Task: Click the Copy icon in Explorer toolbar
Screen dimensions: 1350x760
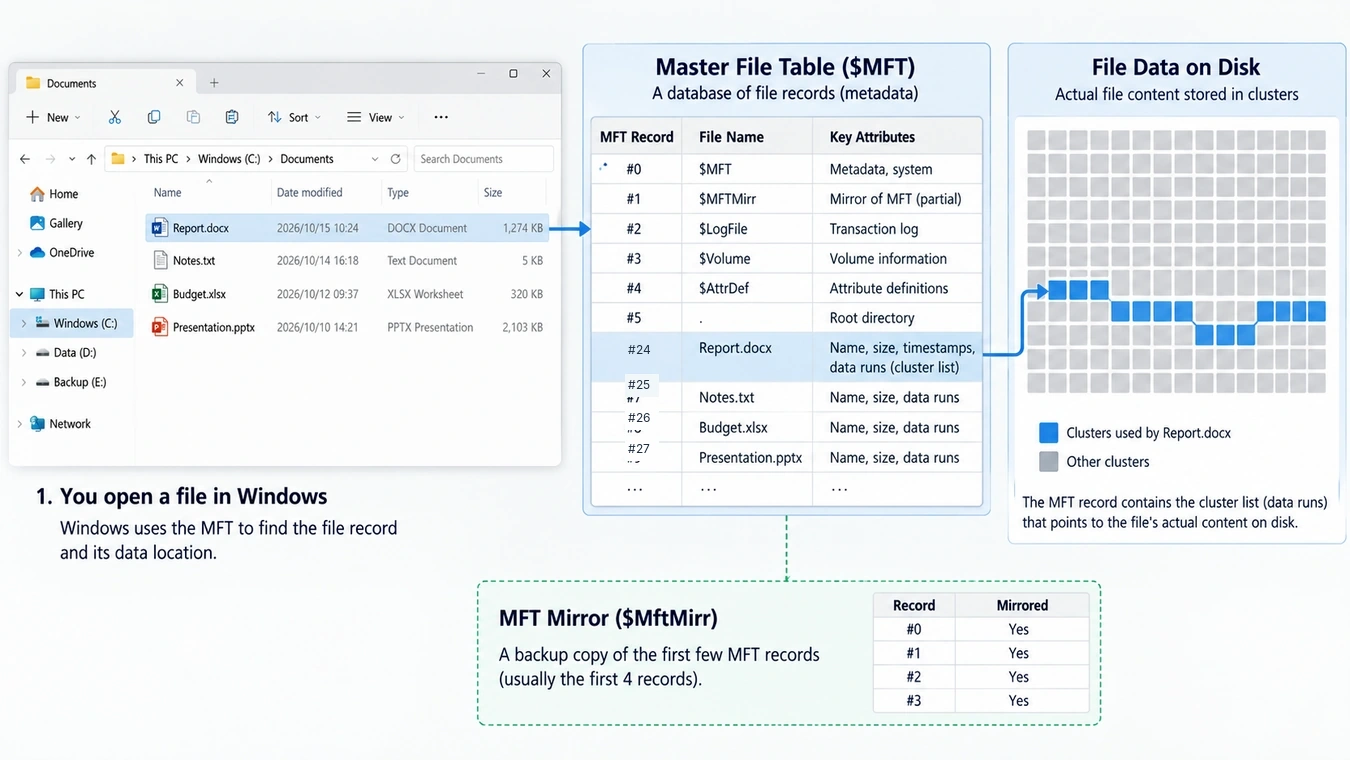Action: [x=154, y=117]
